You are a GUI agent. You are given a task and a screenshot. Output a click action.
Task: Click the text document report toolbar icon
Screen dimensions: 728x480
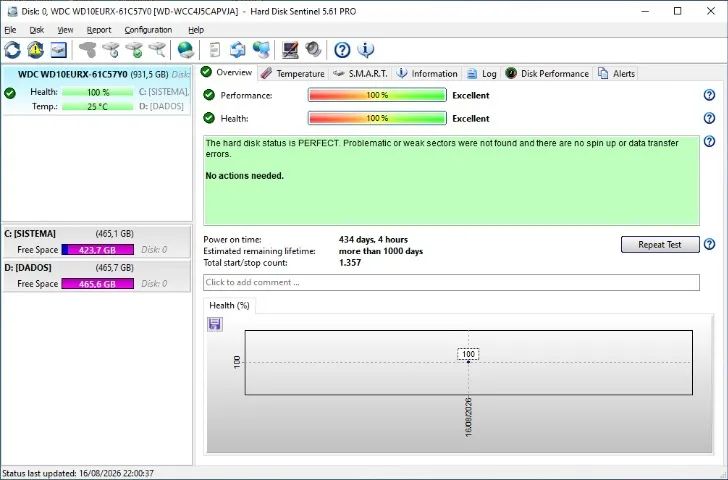pyautogui.click(x=215, y=50)
